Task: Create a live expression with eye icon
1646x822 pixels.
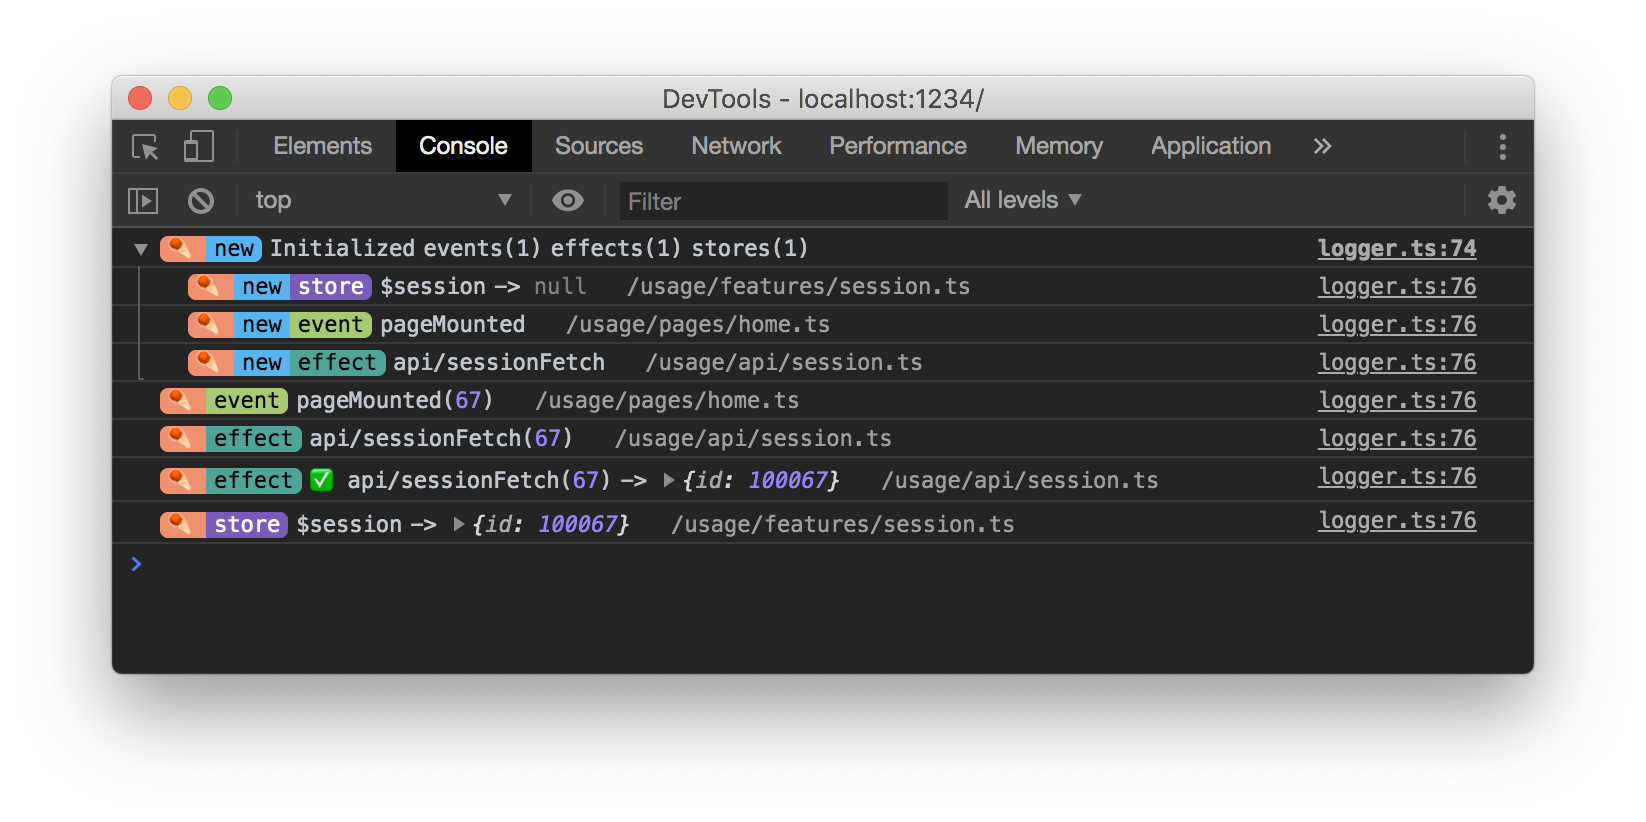Action: coord(568,201)
